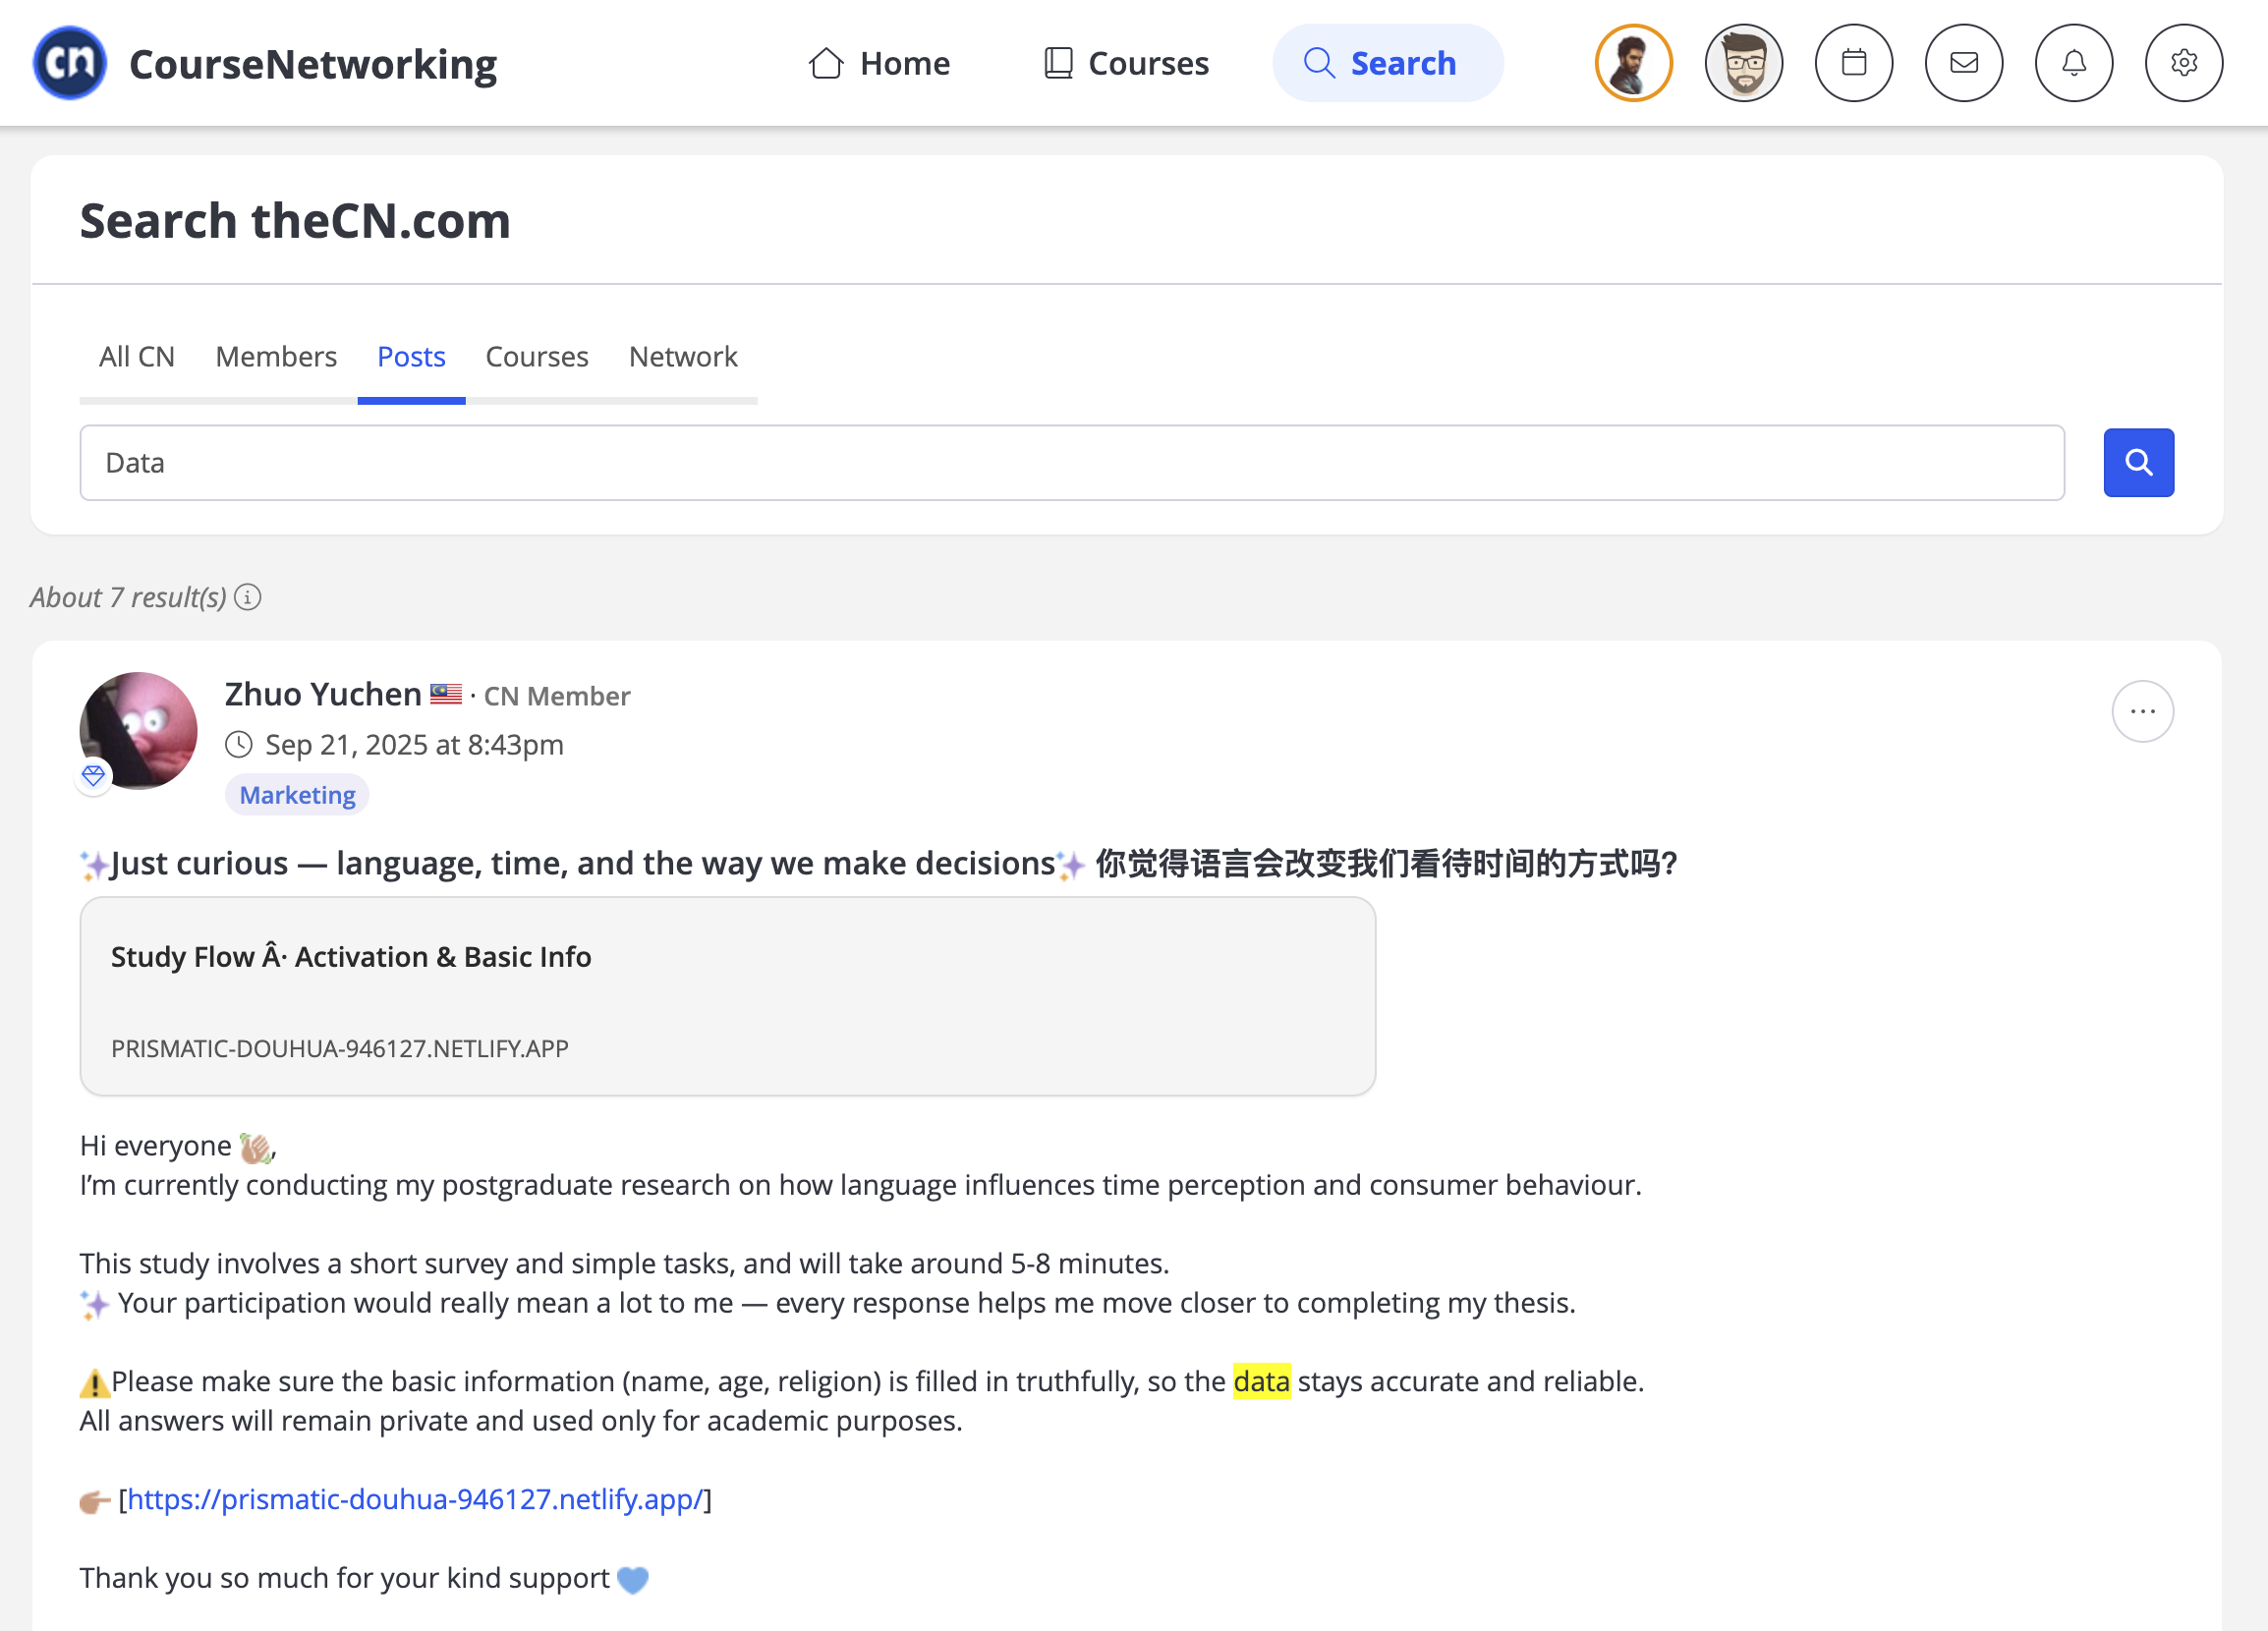The image size is (2268, 1631).
Task: Click the bearded glasses avatar icon
Action: click(x=1743, y=63)
